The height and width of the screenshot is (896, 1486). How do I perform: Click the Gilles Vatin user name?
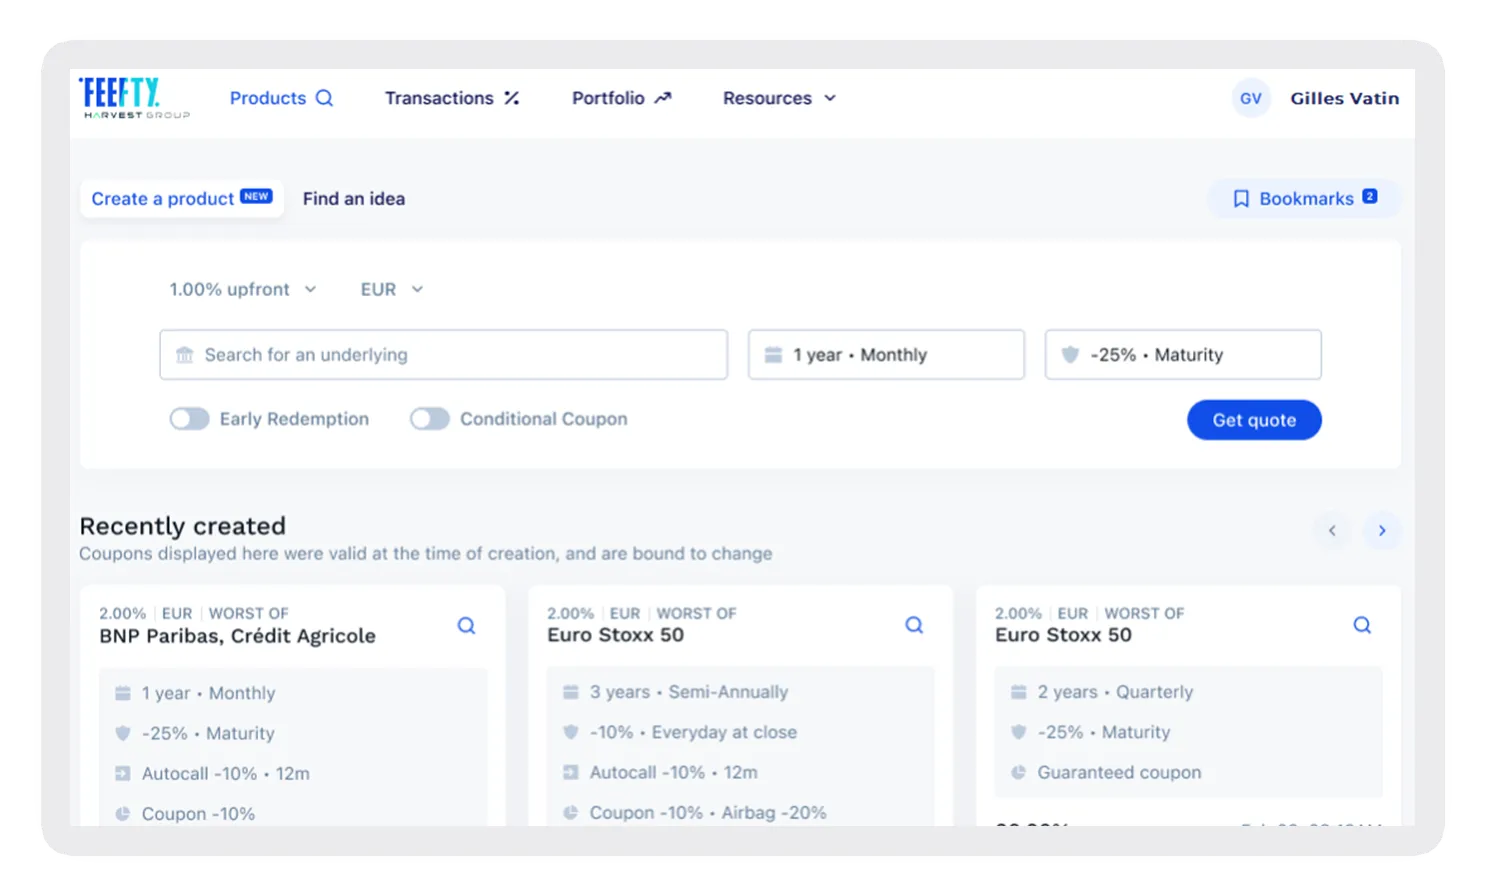click(1344, 98)
